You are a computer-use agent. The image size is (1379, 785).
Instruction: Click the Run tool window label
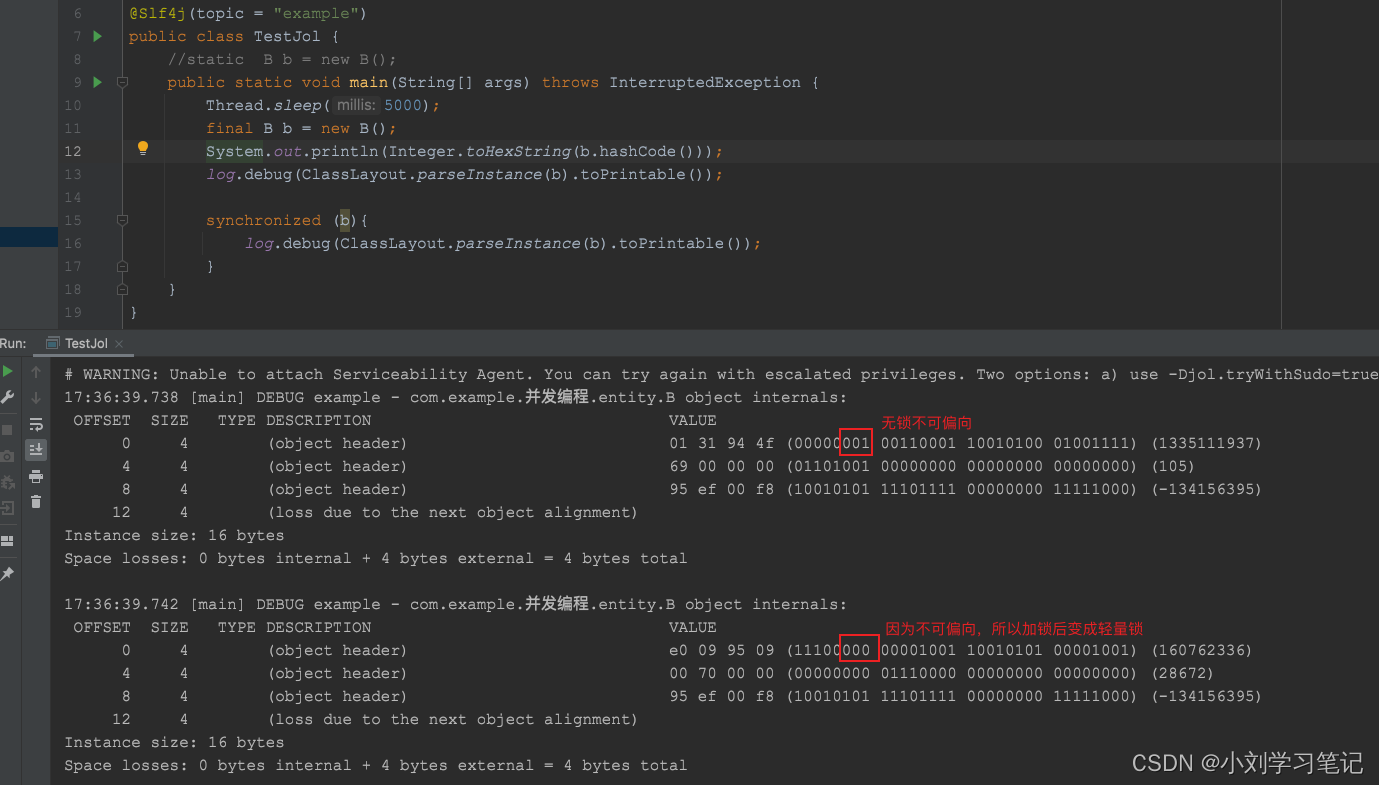(13, 343)
